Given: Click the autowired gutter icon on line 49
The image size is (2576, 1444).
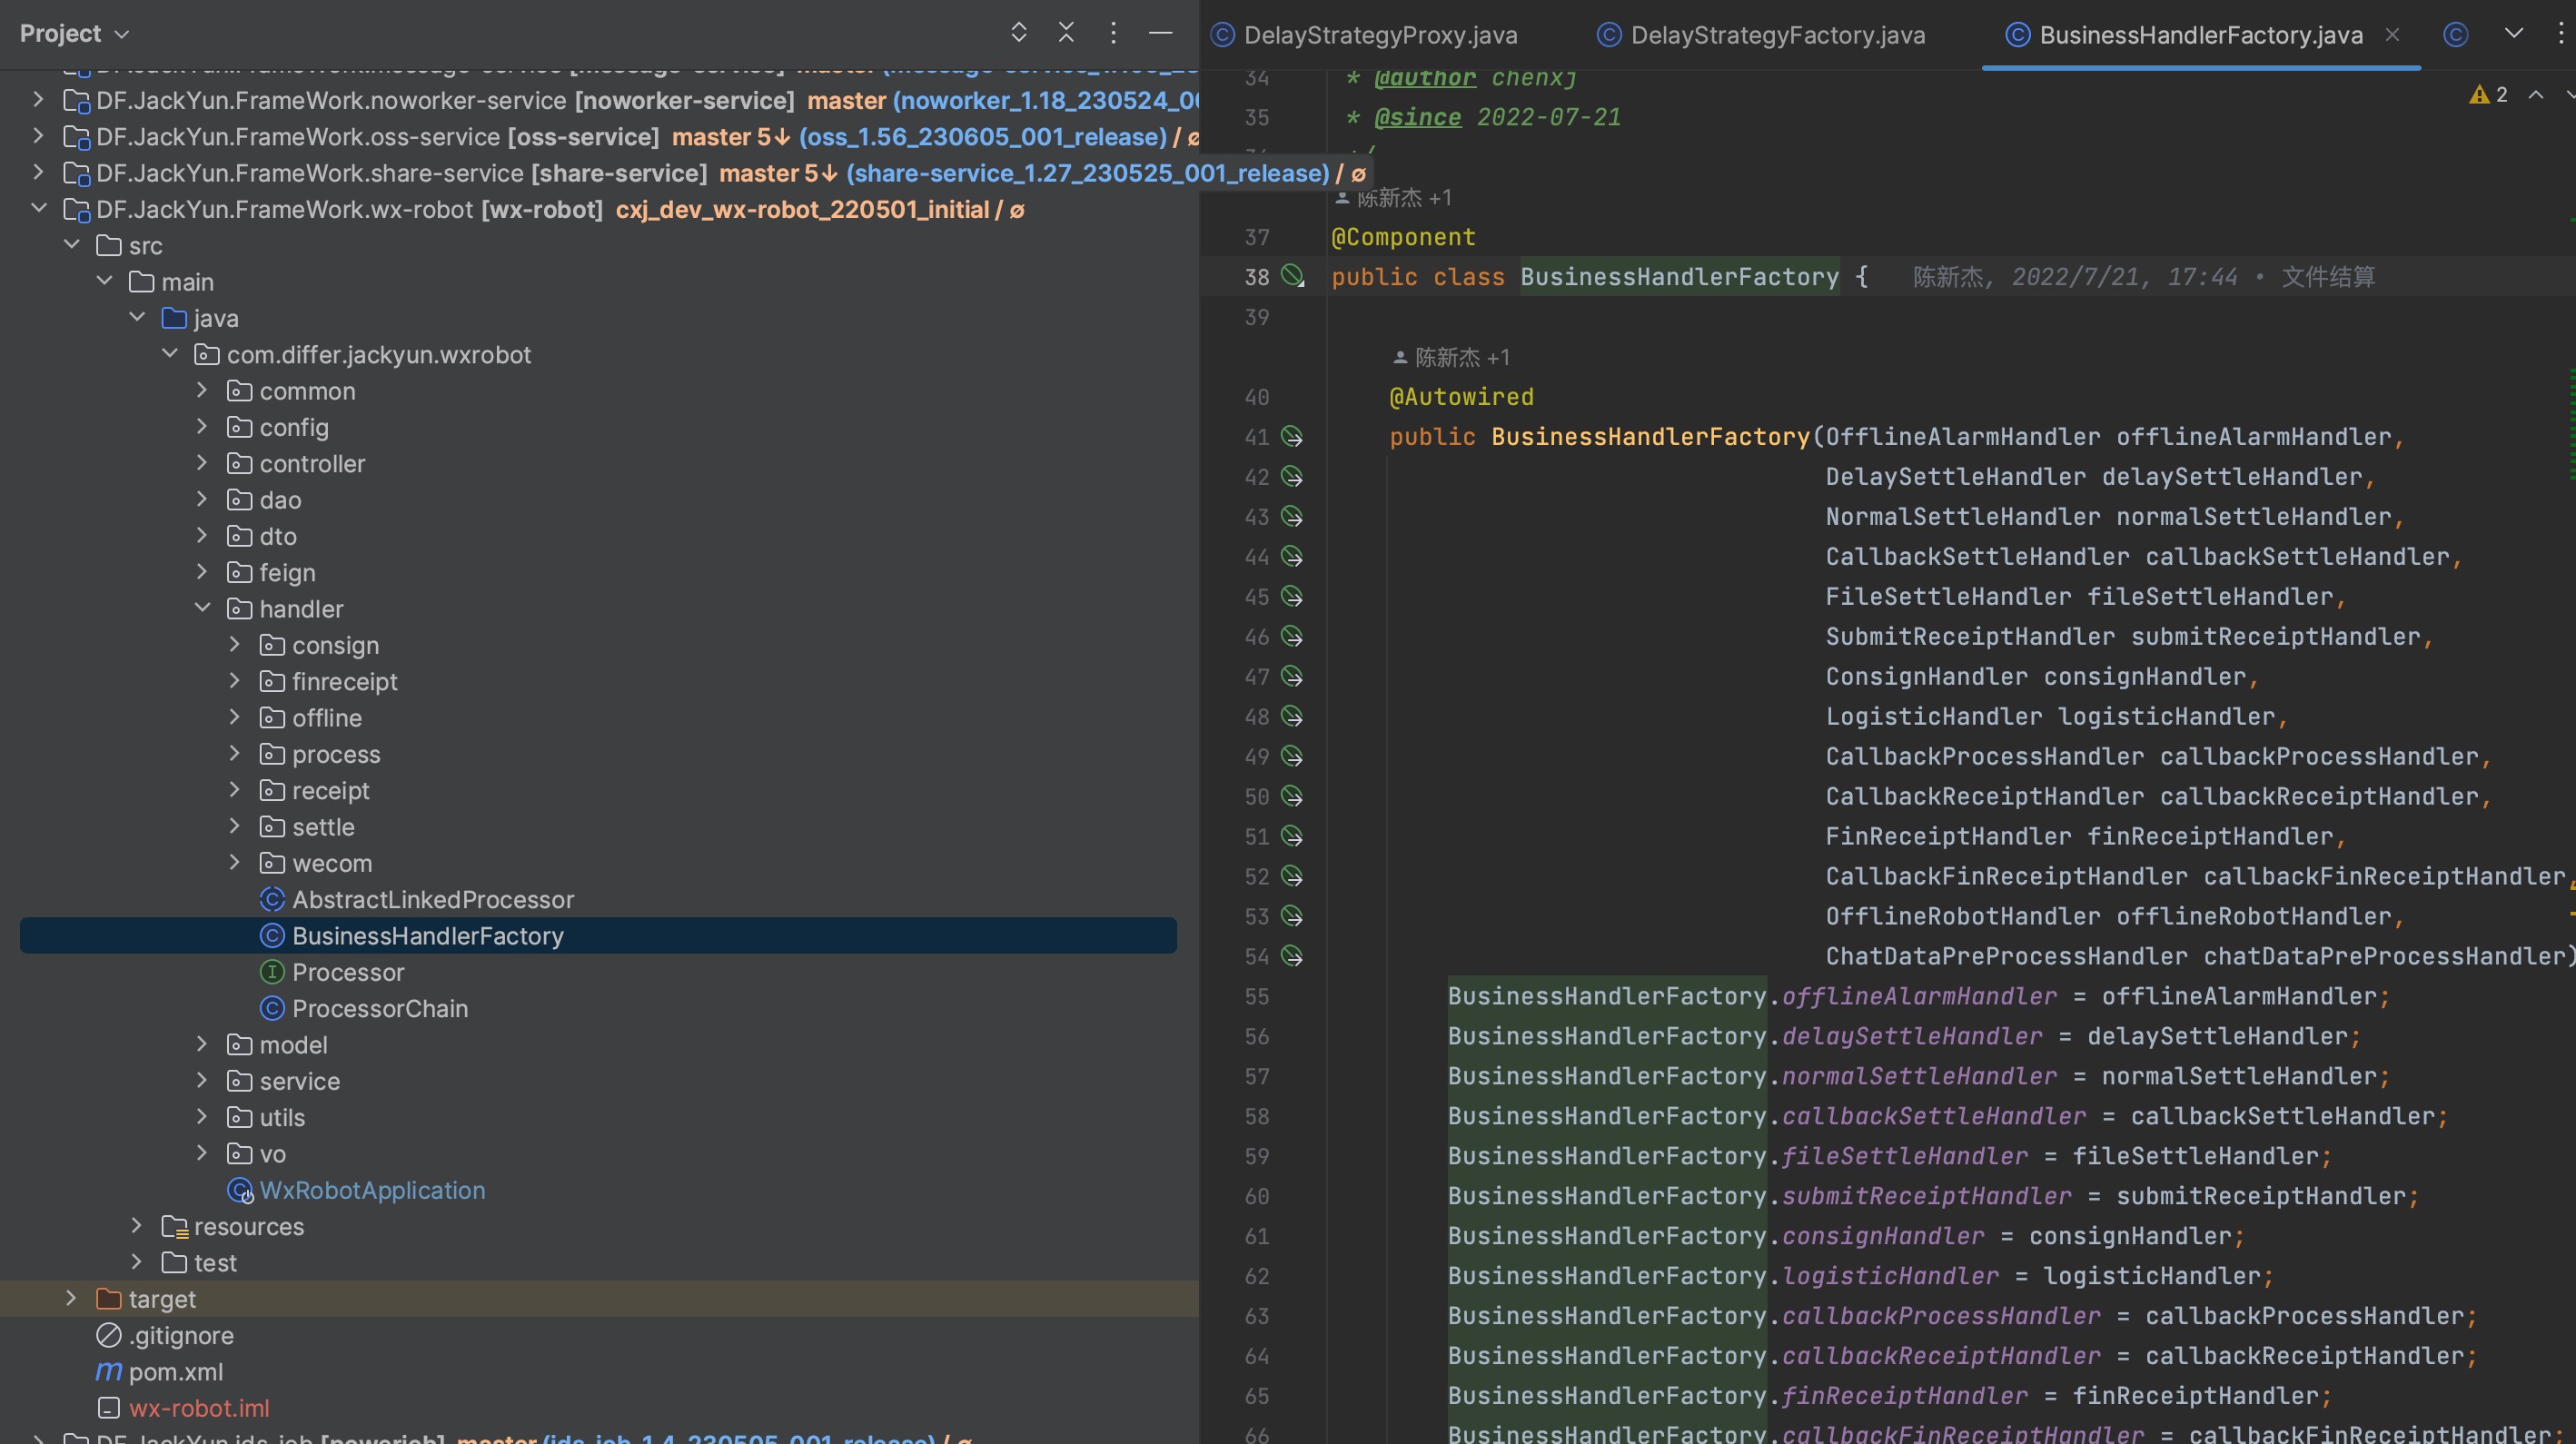Looking at the screenshot, I should (x=1292, y=757).
